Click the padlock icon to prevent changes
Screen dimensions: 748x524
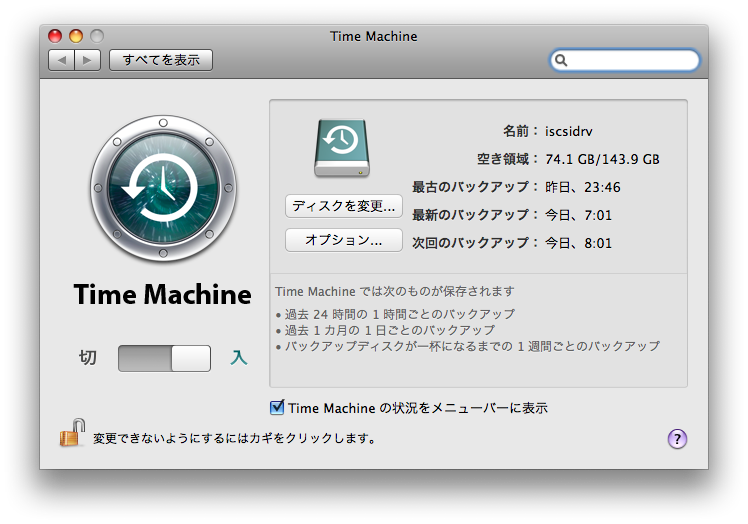pos(72,433)
